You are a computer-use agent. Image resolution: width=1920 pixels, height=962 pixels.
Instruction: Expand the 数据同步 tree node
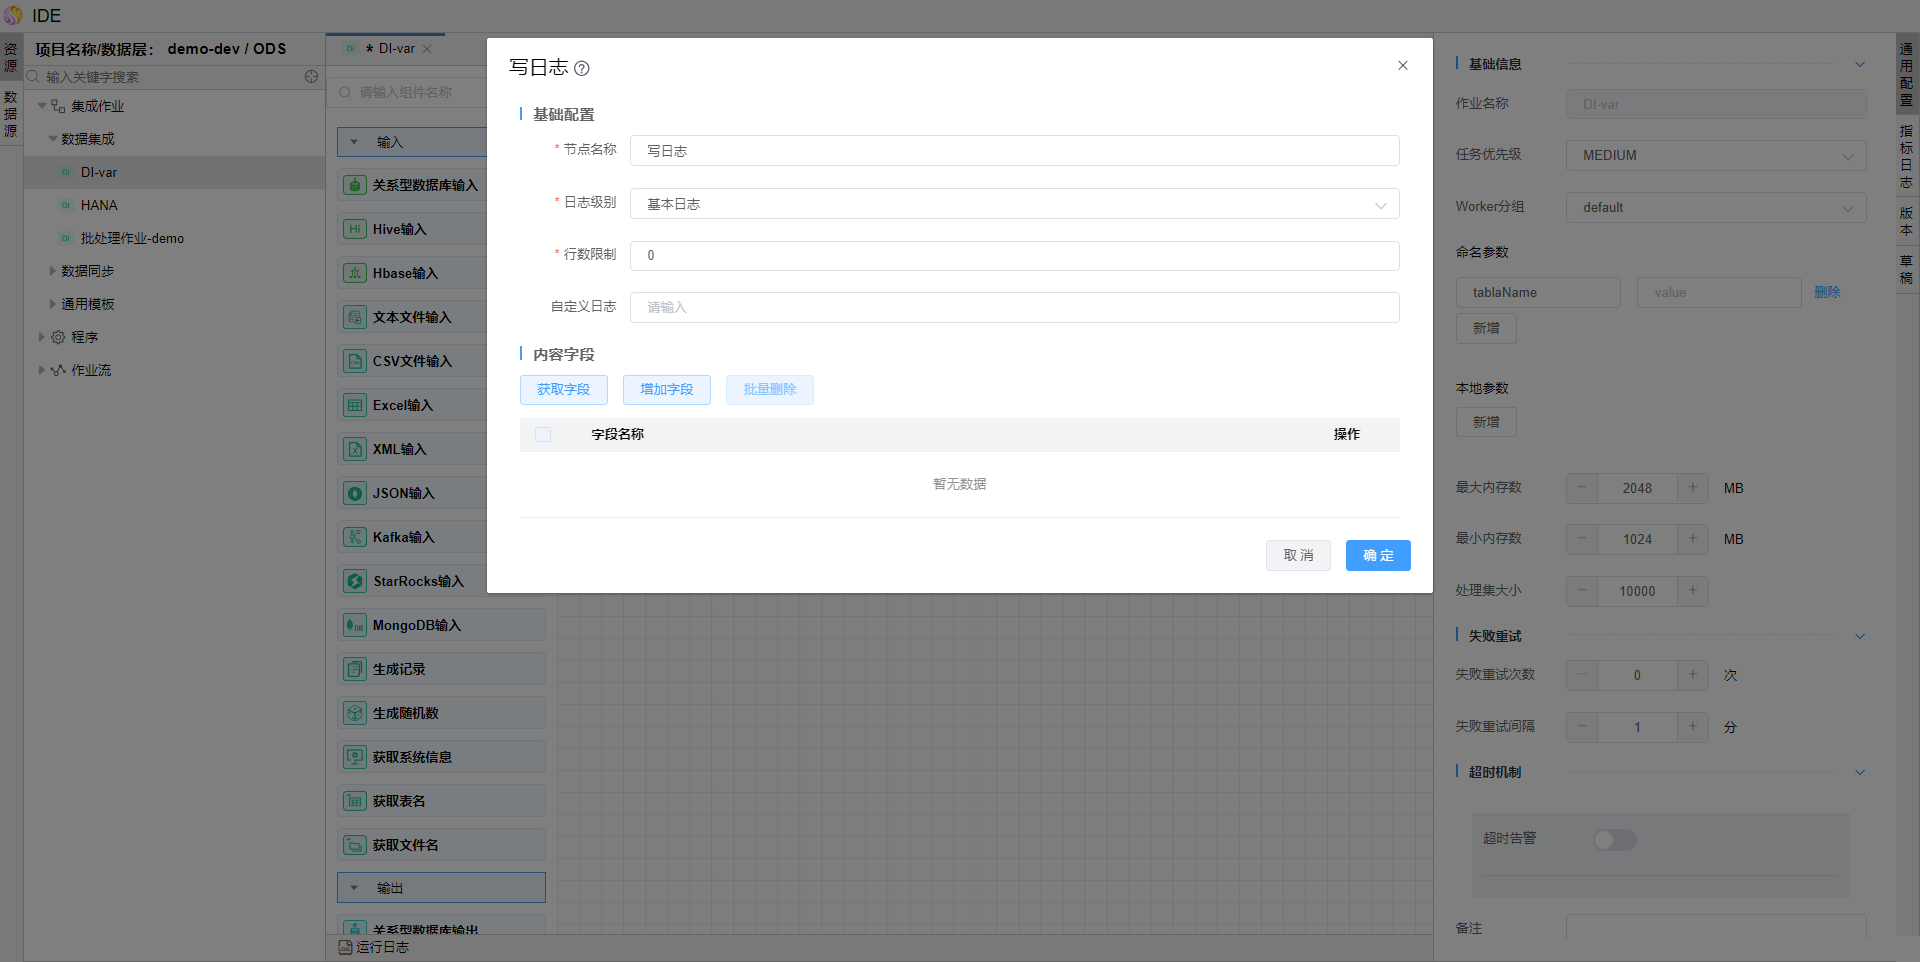coord(53,271)
